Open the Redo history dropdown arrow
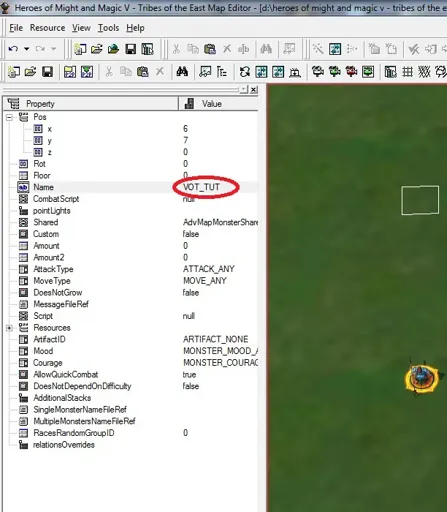447x512 pixels. [53, 49]
